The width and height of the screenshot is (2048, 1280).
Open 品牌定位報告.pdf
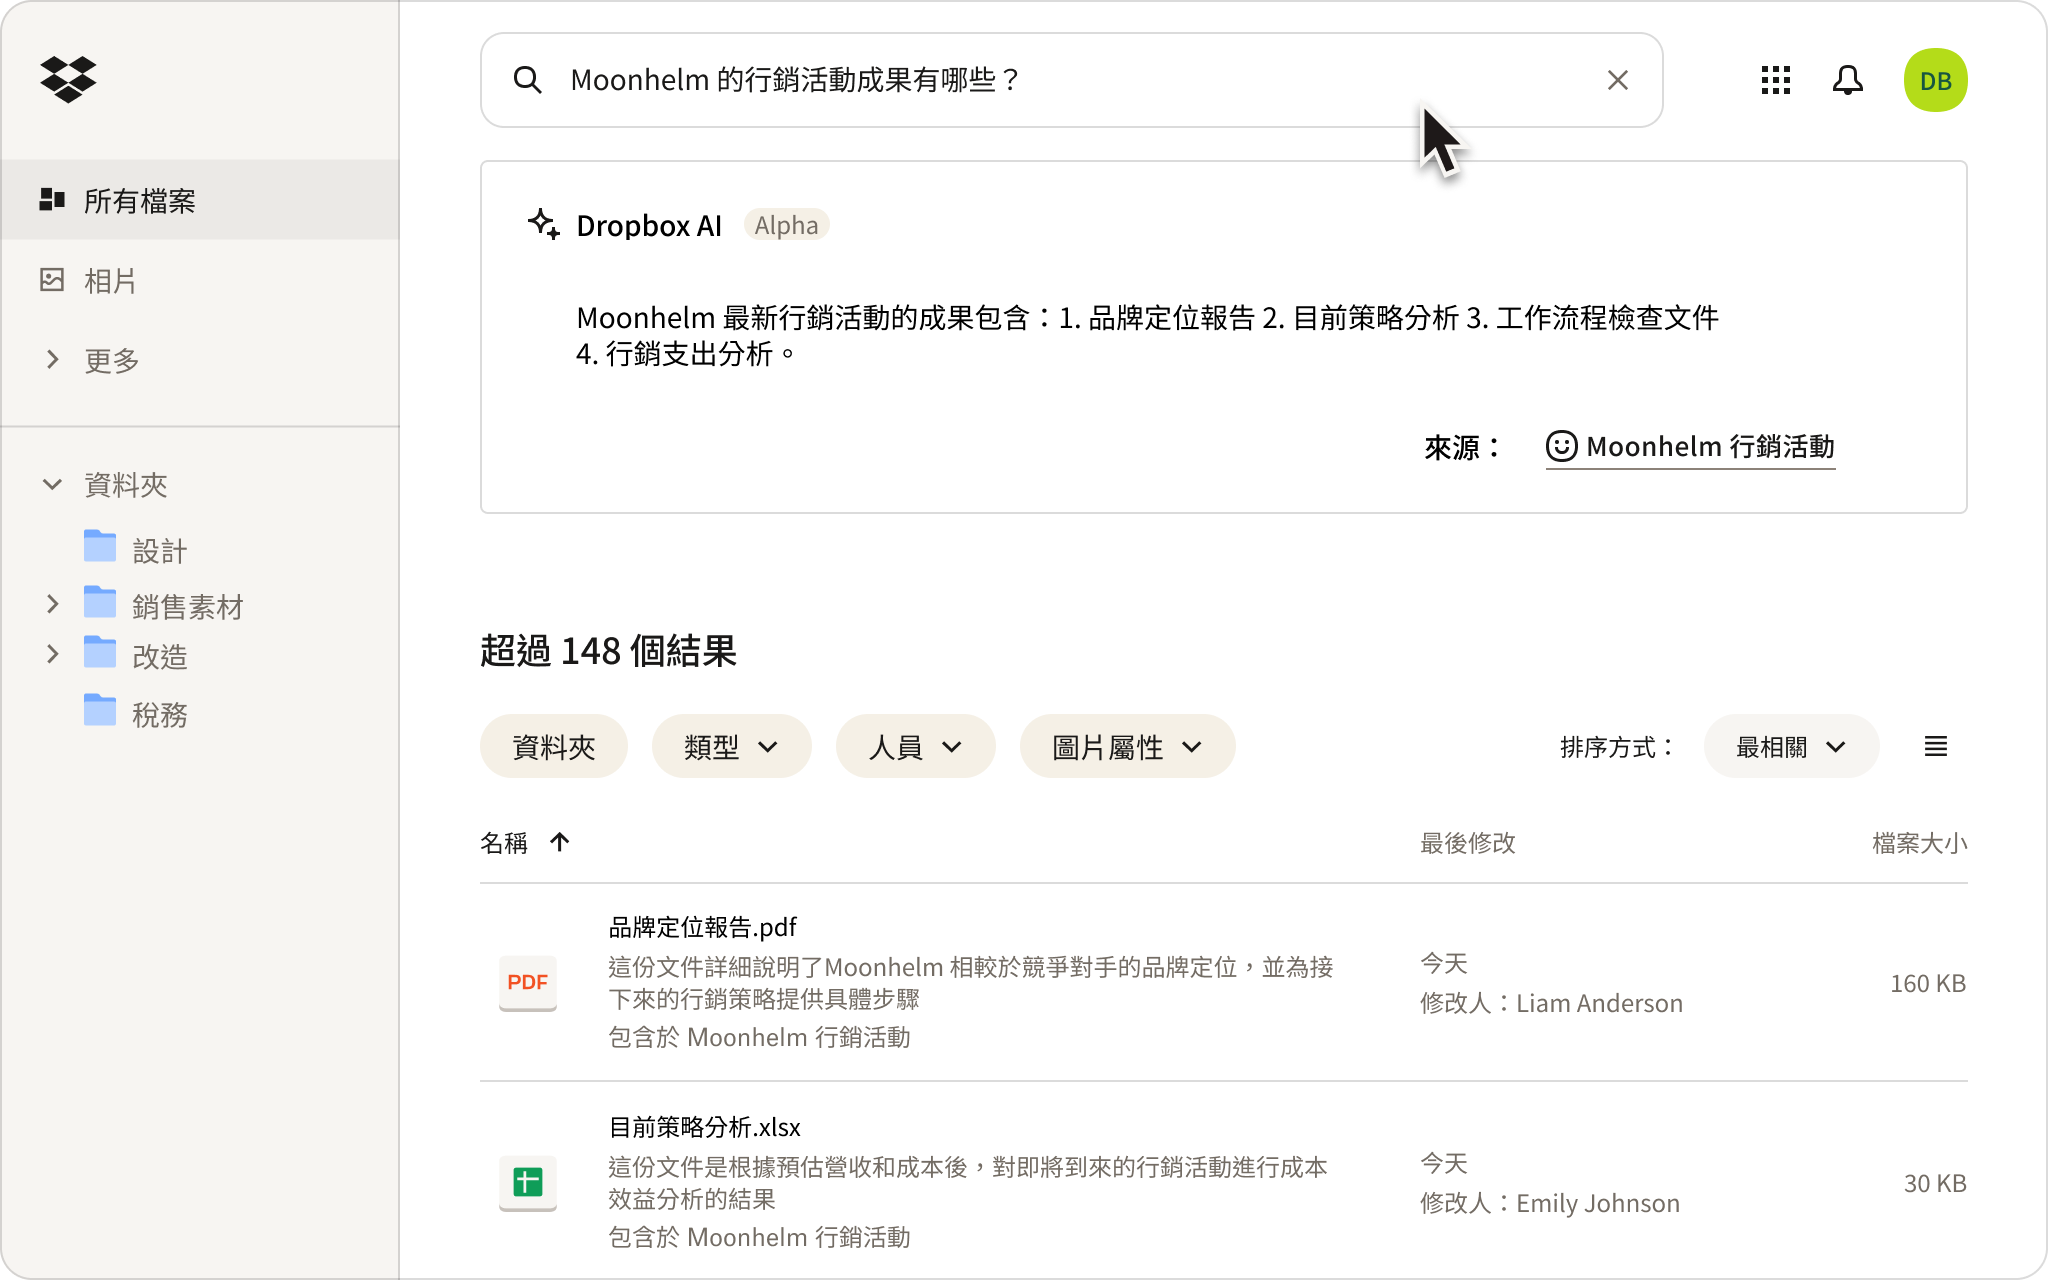[x=702, y=927]
